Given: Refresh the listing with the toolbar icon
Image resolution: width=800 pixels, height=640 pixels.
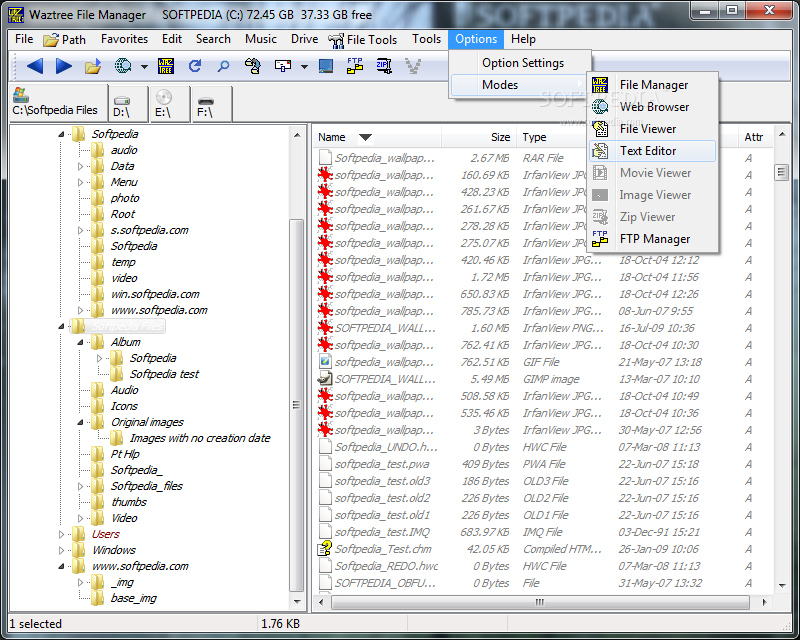Looking at the screenshot, I should coord(195,66).
